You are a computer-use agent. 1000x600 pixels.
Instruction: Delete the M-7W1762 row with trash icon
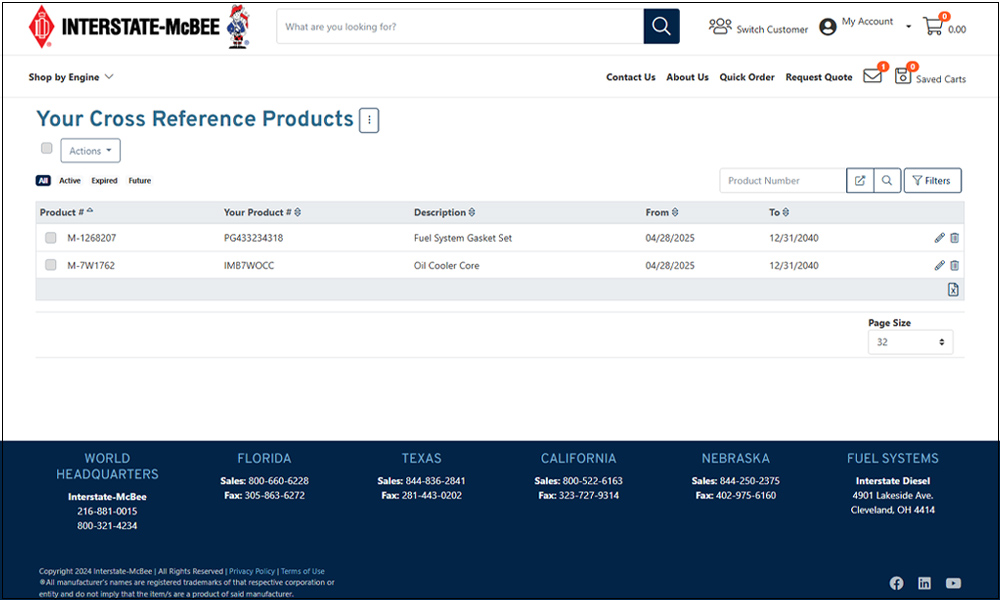coord(955,265)
